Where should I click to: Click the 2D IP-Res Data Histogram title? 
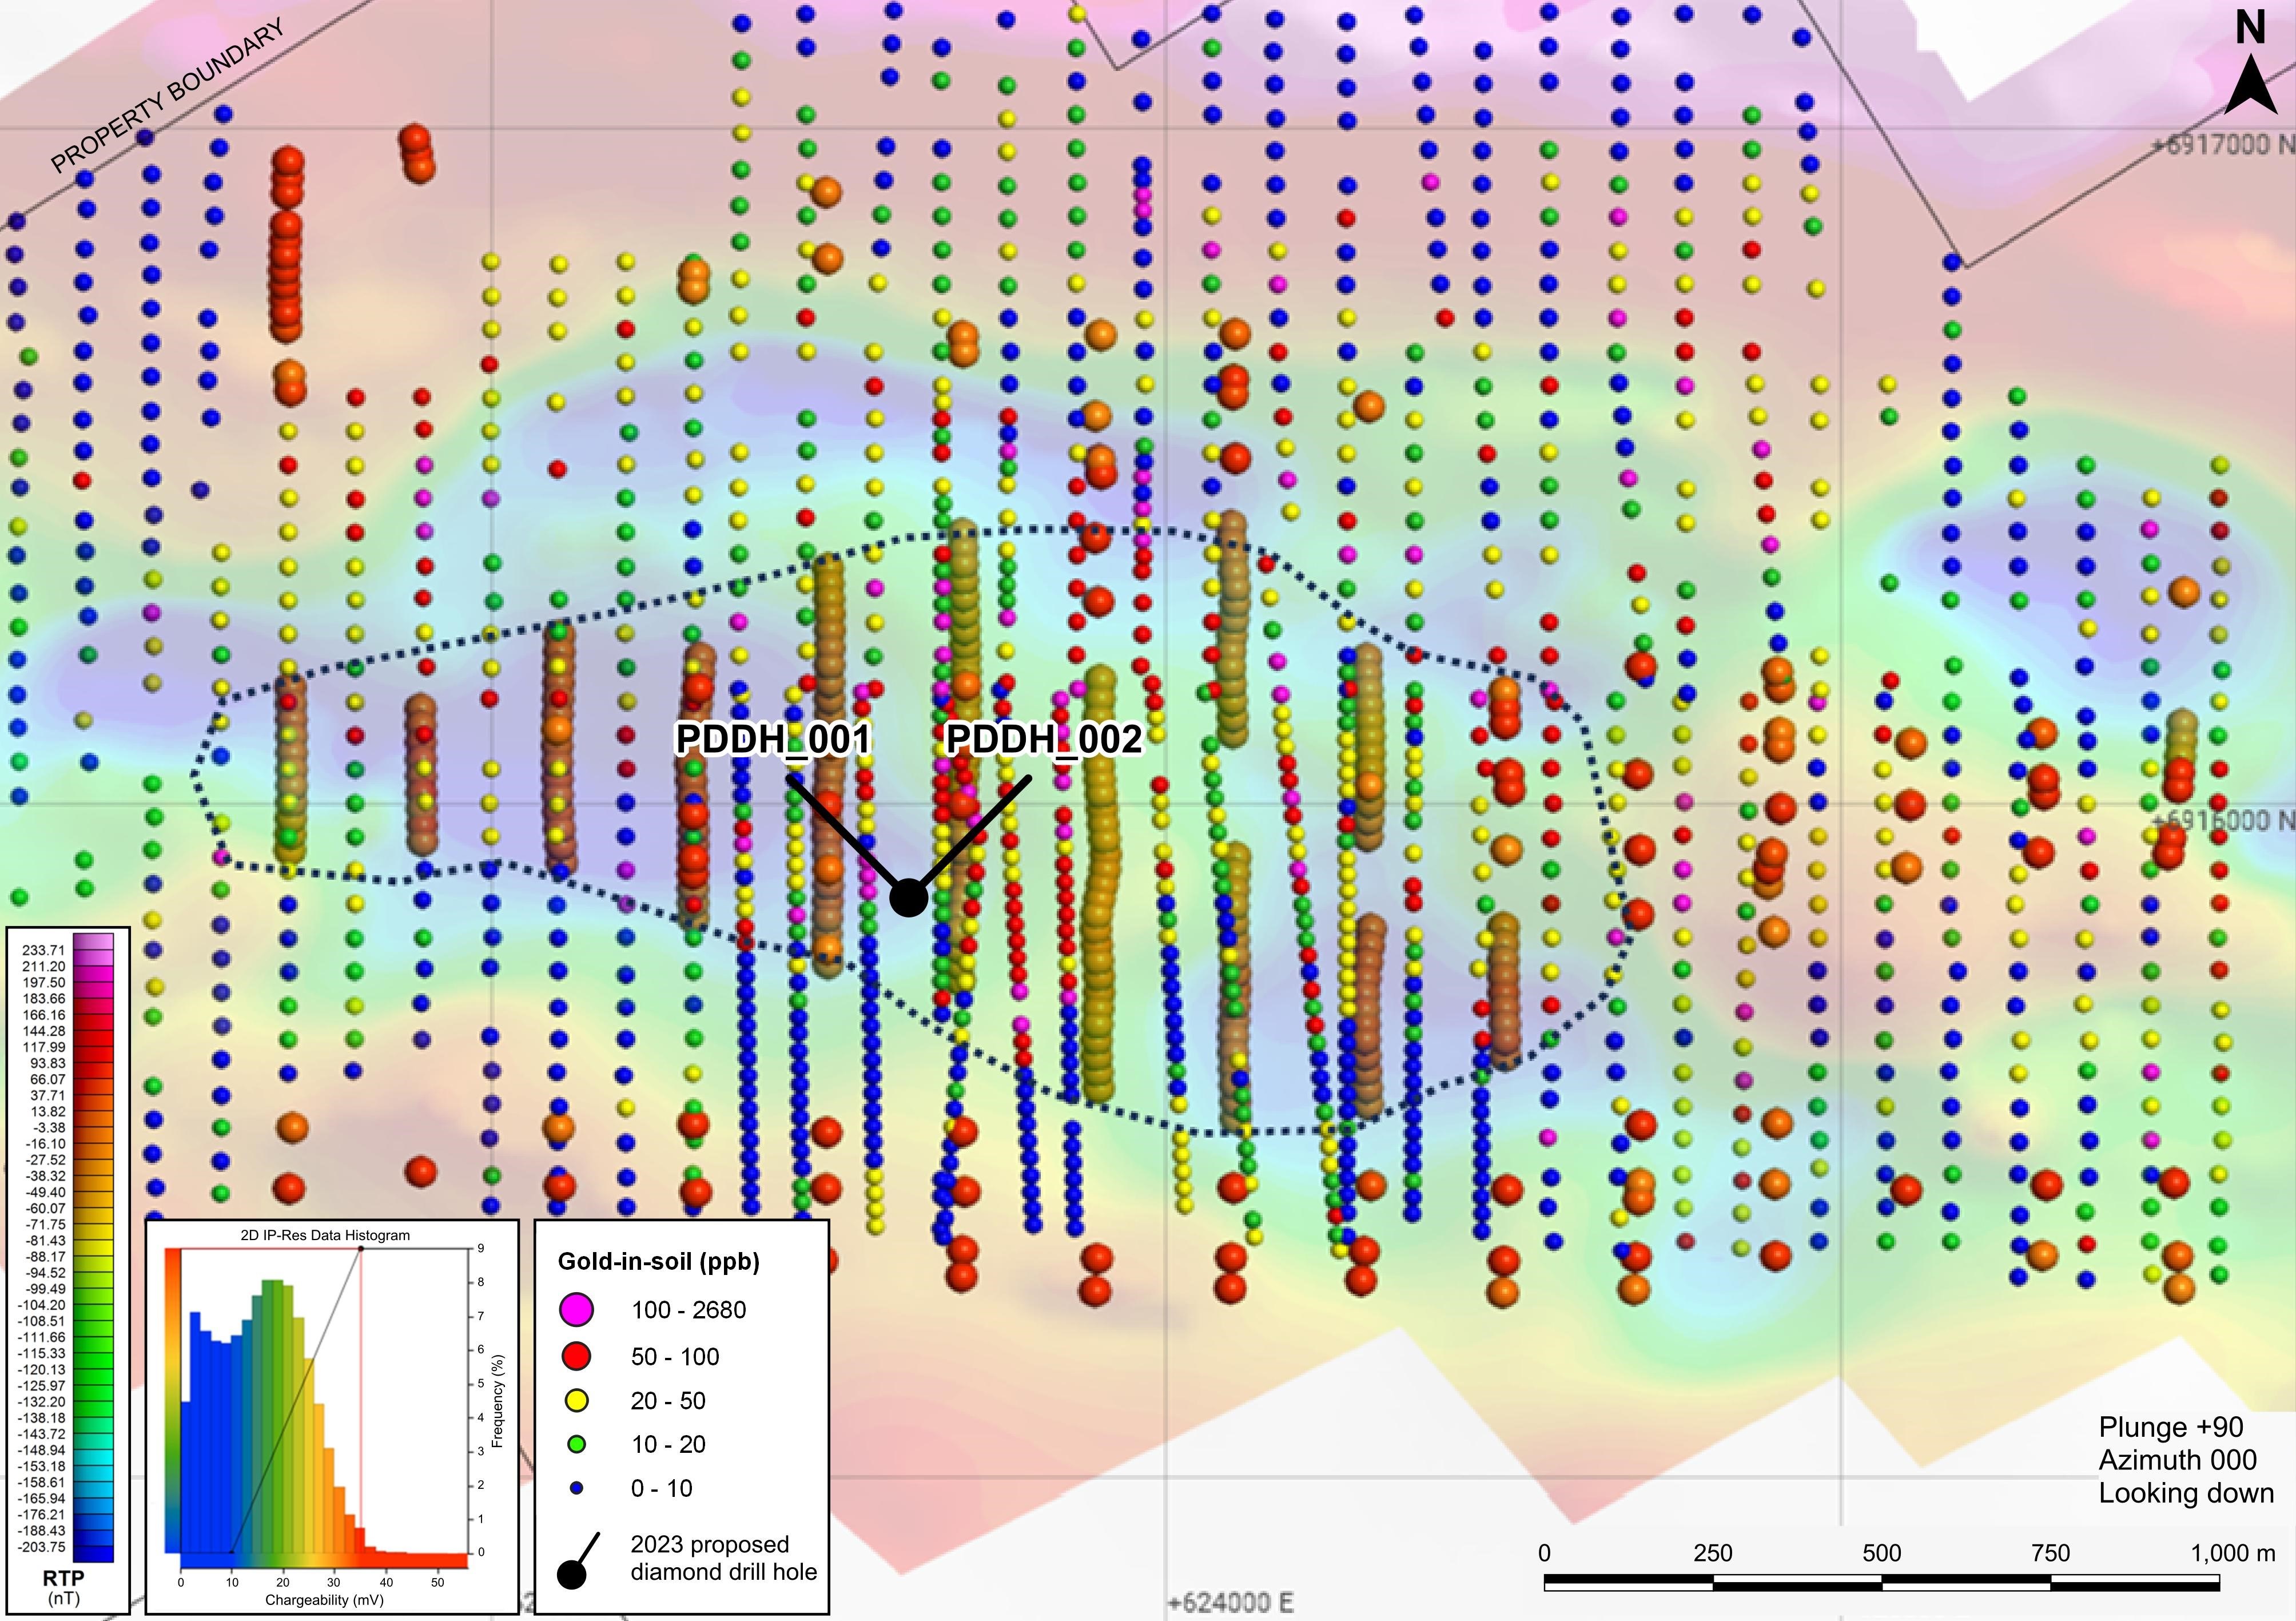click(325, 1235)
